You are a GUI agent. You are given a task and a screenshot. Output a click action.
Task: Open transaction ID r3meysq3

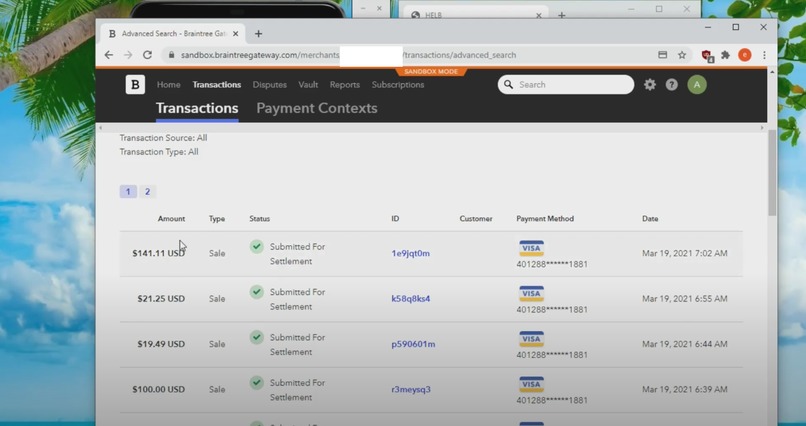[x=411, y=390]
